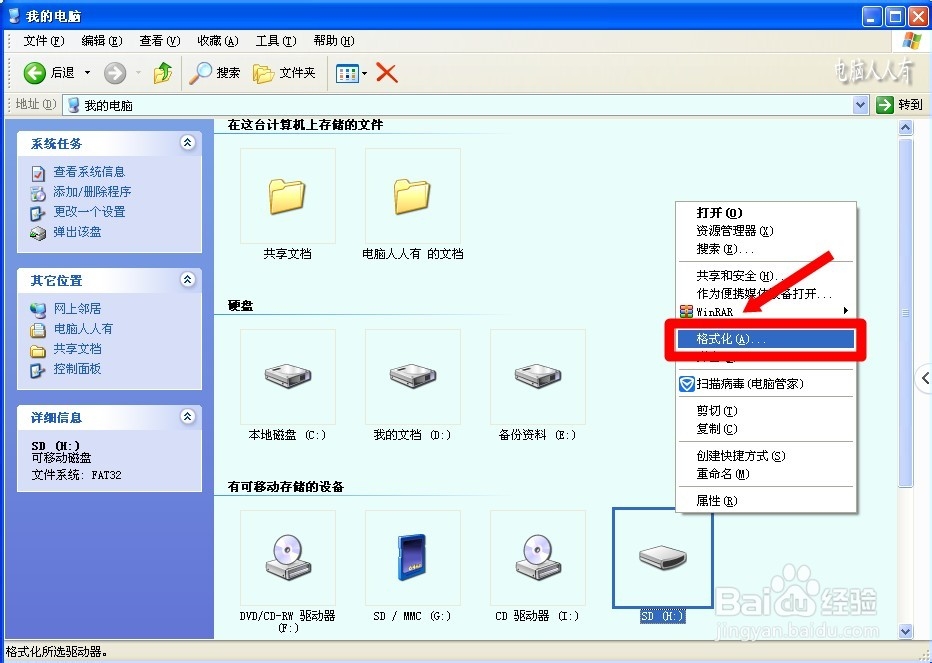Image resolution: width=932 pixels, height=663 pixels.
Task: Choose 打开(O) in context menu
Action: [x=766, y=213]
